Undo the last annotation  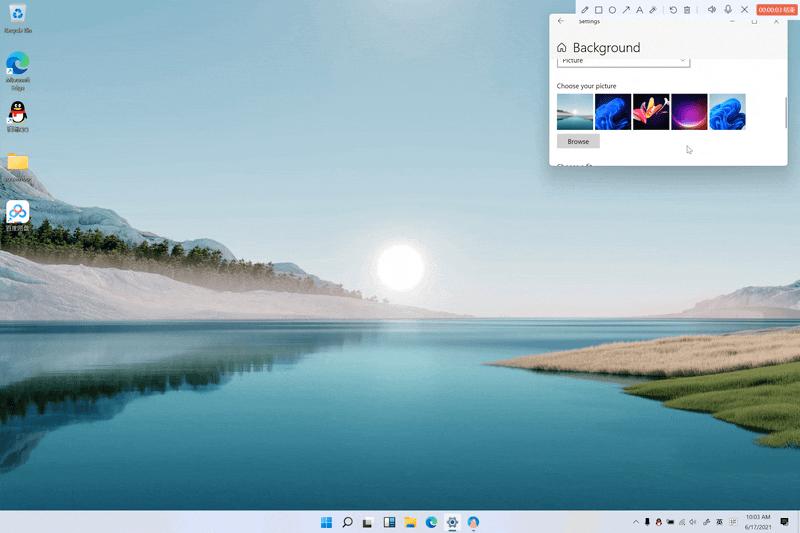tap(673, 10)
